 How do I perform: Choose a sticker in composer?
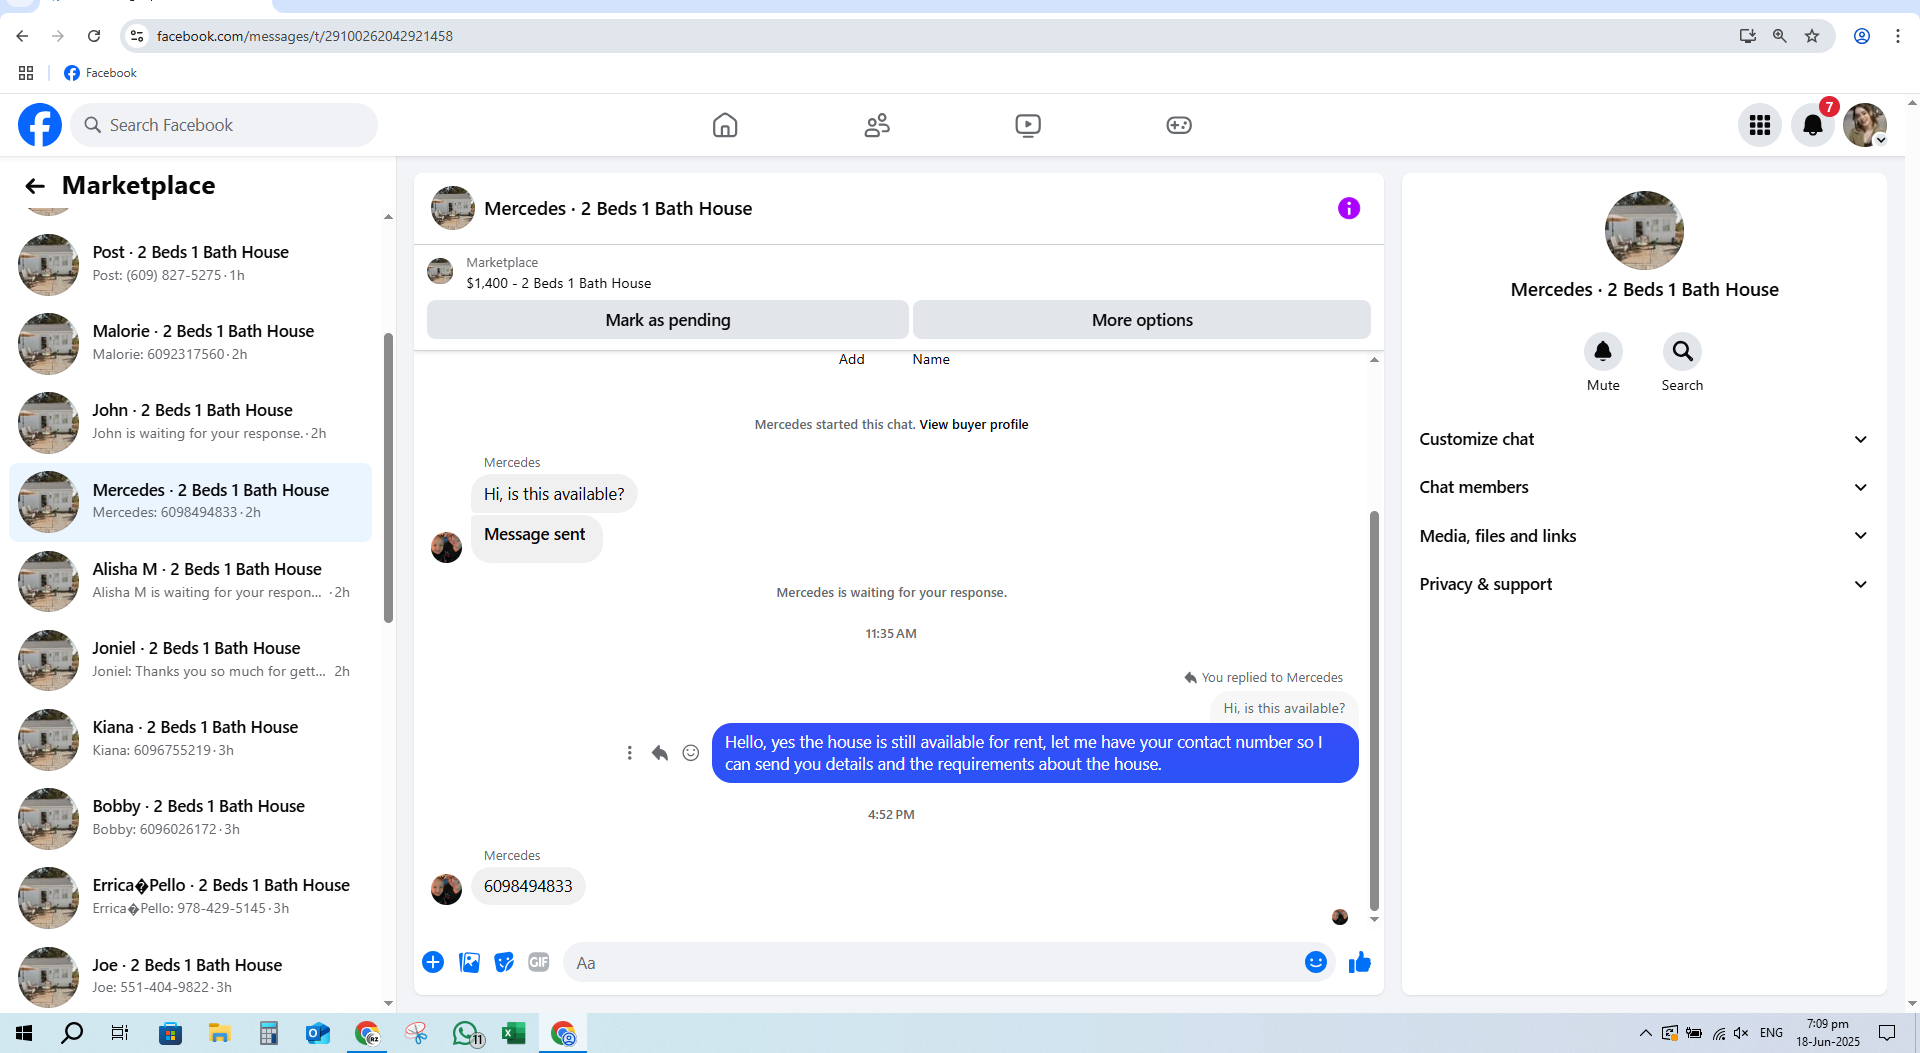[504, 962]
